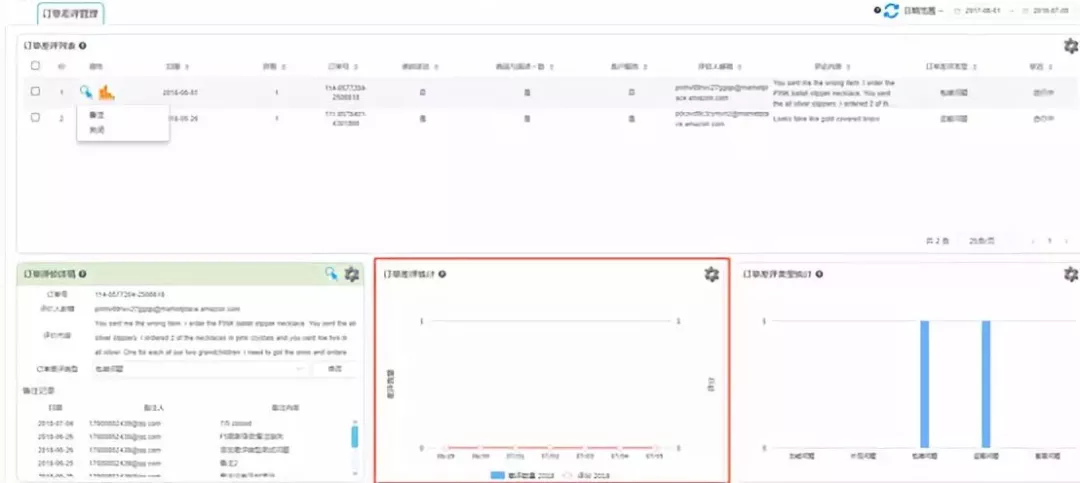Click the help icon beside the list title
Image resolution: width=1080 pixels, height=483 pixels.
(x=83, y=46)
